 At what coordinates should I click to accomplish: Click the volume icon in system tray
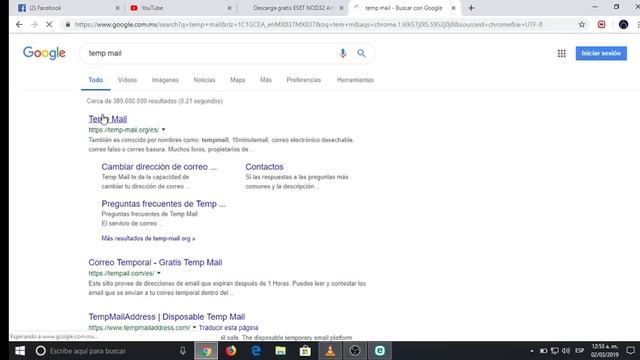pyautogui.click(x=566, y=351)
